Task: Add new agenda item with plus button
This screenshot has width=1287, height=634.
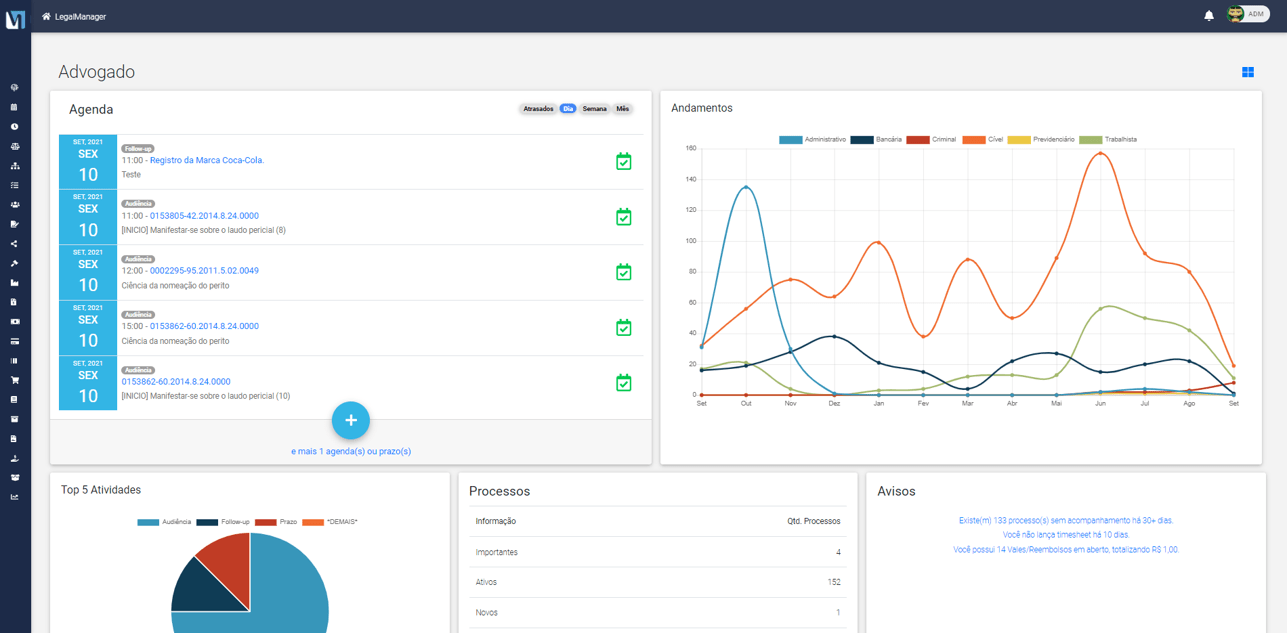Action: click(351, 421)
